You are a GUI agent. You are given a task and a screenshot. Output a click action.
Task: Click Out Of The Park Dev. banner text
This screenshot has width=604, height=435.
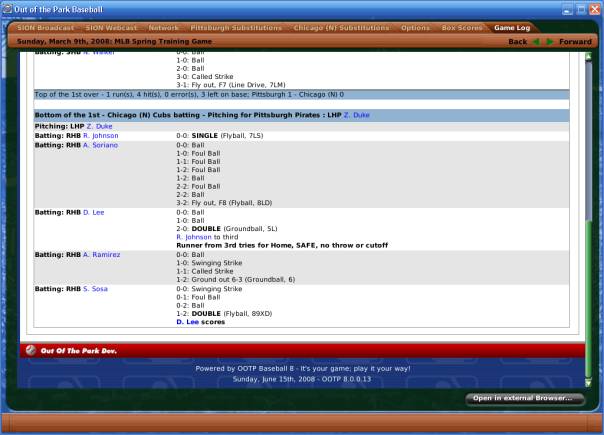tap(79, 351)
